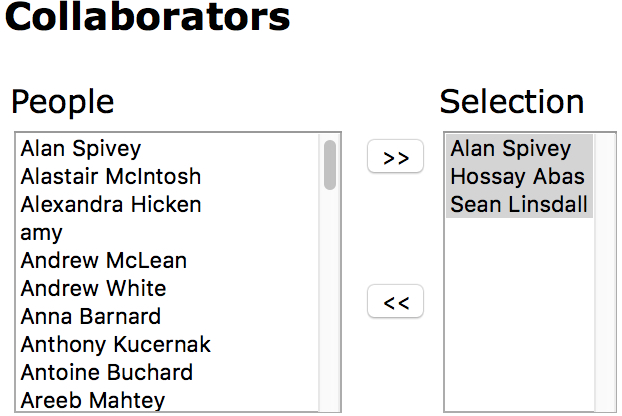This screenshot has height=416, width=622.
Task: Choose Alastair McIntosh from the People list
Action: (x=110, y=177)
